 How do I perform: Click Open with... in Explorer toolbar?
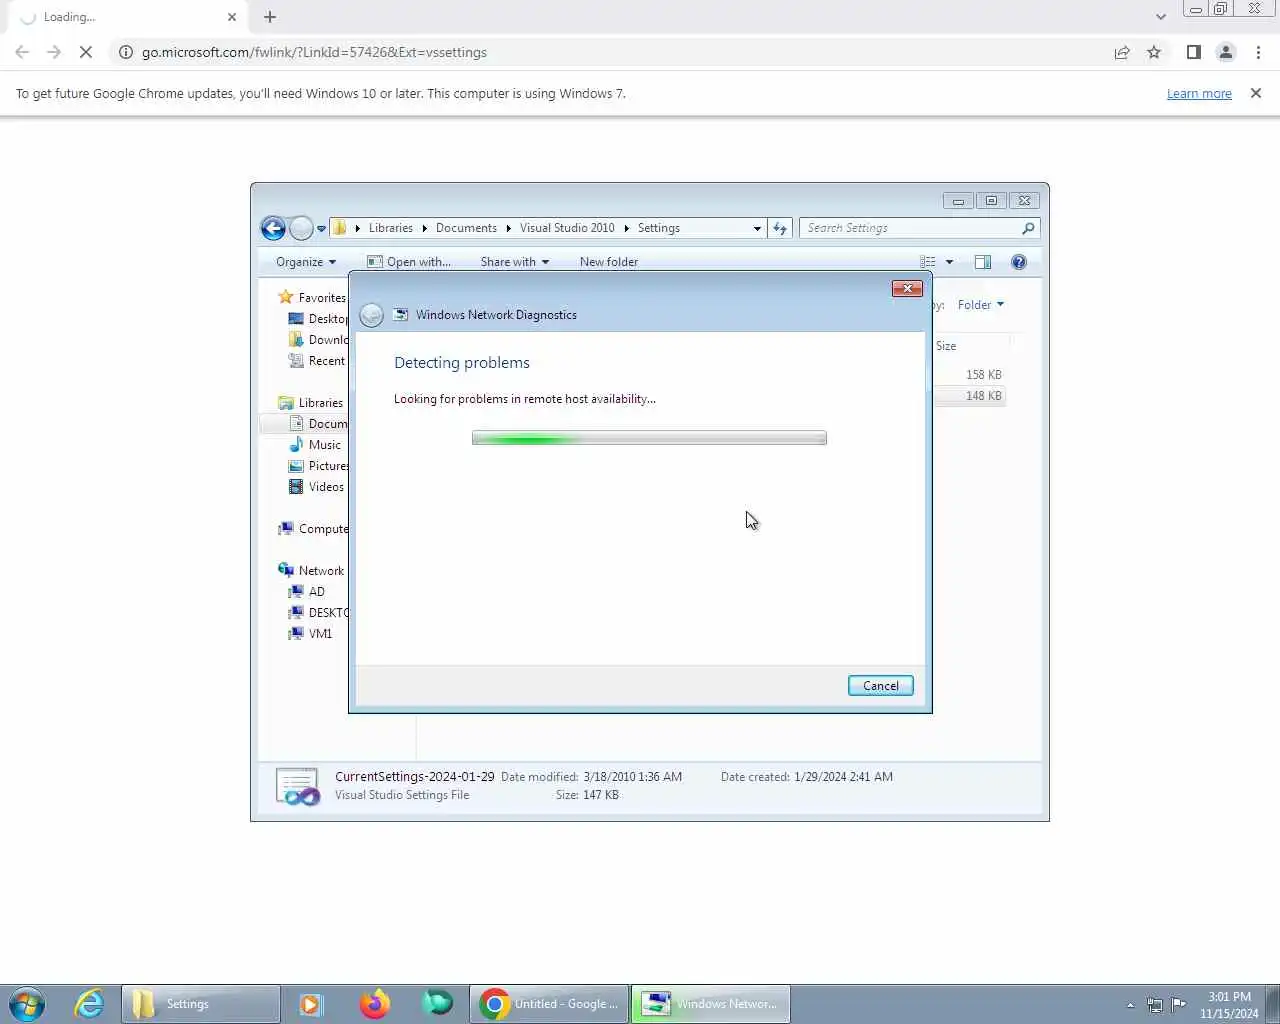pyautogui.click(x=409, y=262)
